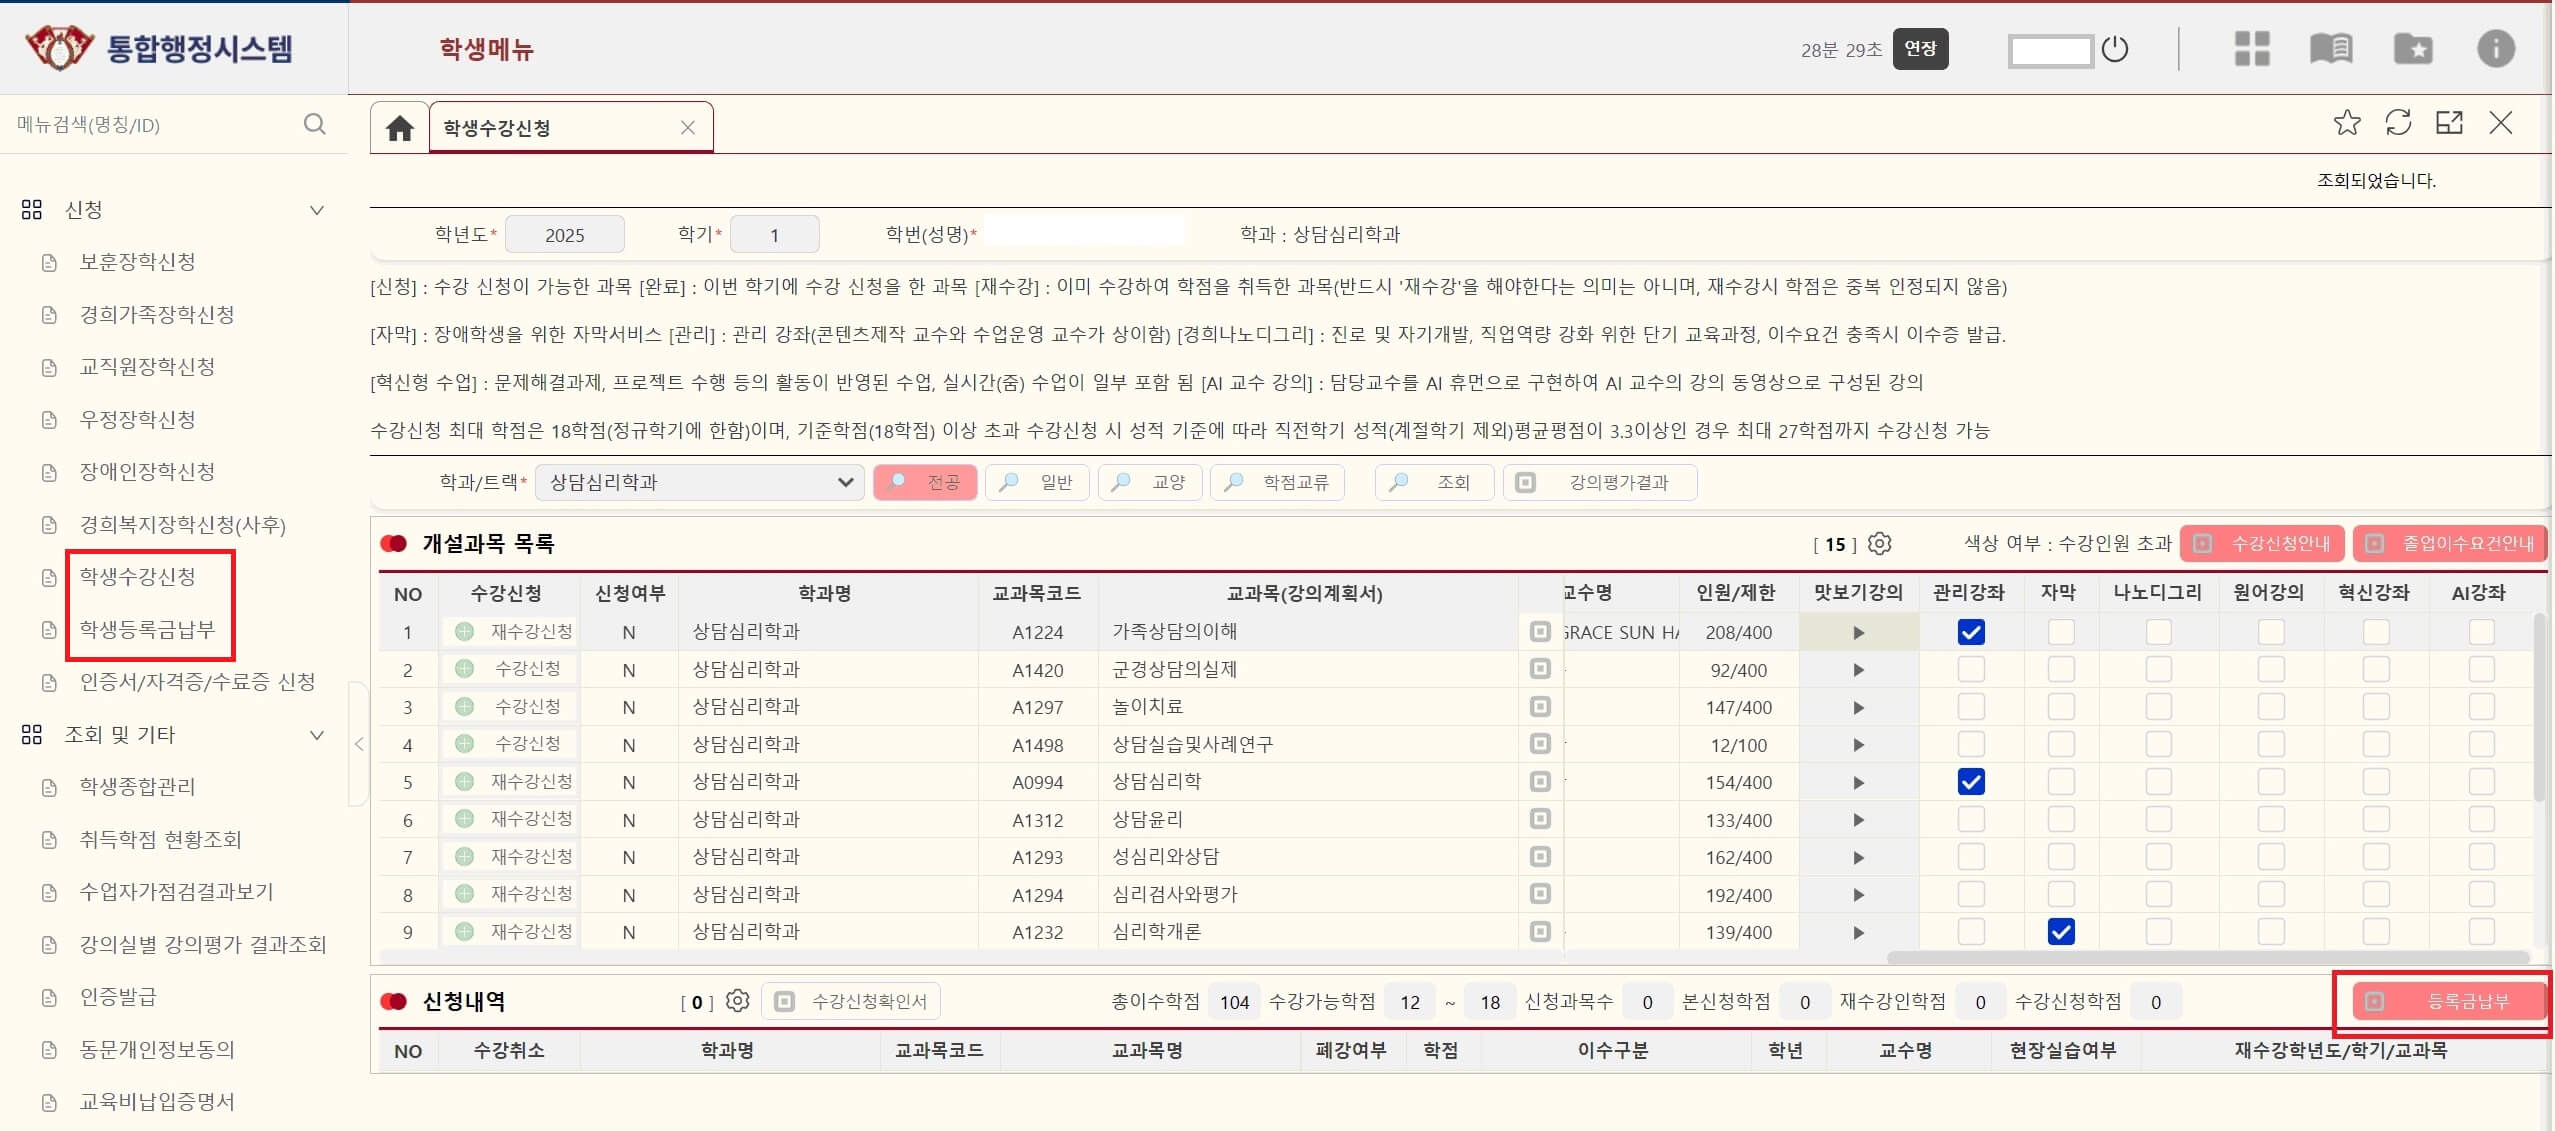Toggle 나노디그리 checkbox for 군경상담의실제
Screen dimensions: 2555x1131
point(2159,669)
